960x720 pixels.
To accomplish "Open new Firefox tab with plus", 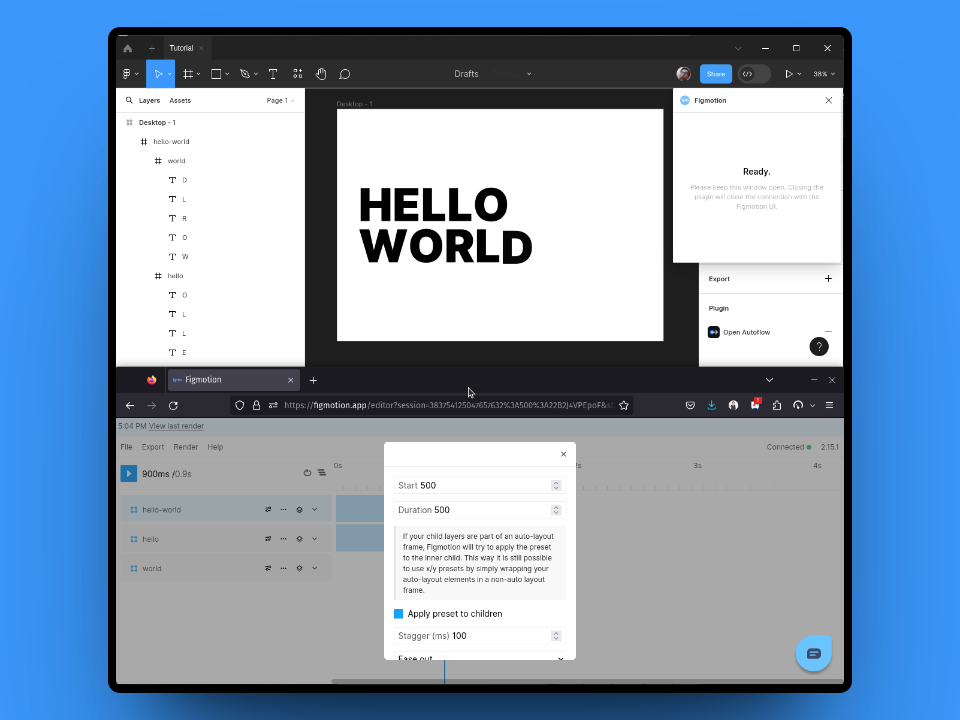I will (313, 380).
